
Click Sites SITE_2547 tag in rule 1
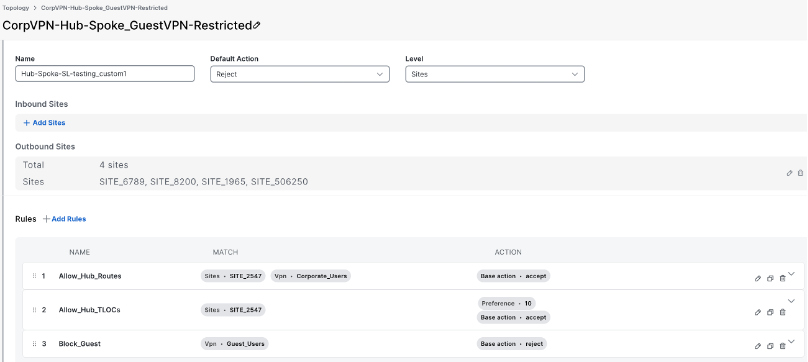pos(233,276)
